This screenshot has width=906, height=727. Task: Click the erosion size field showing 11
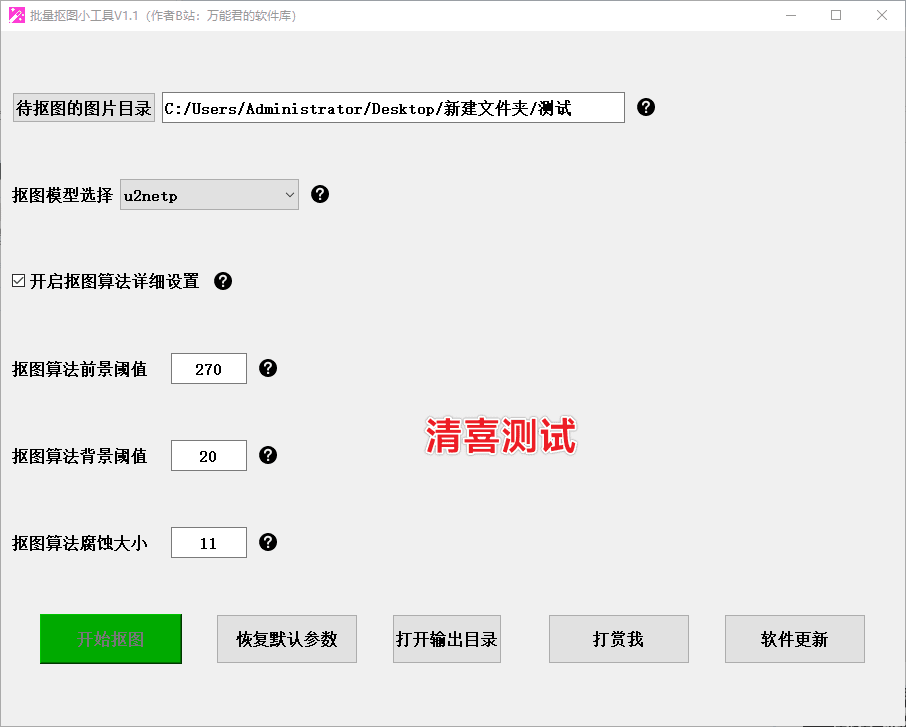[x=209, y=543]
